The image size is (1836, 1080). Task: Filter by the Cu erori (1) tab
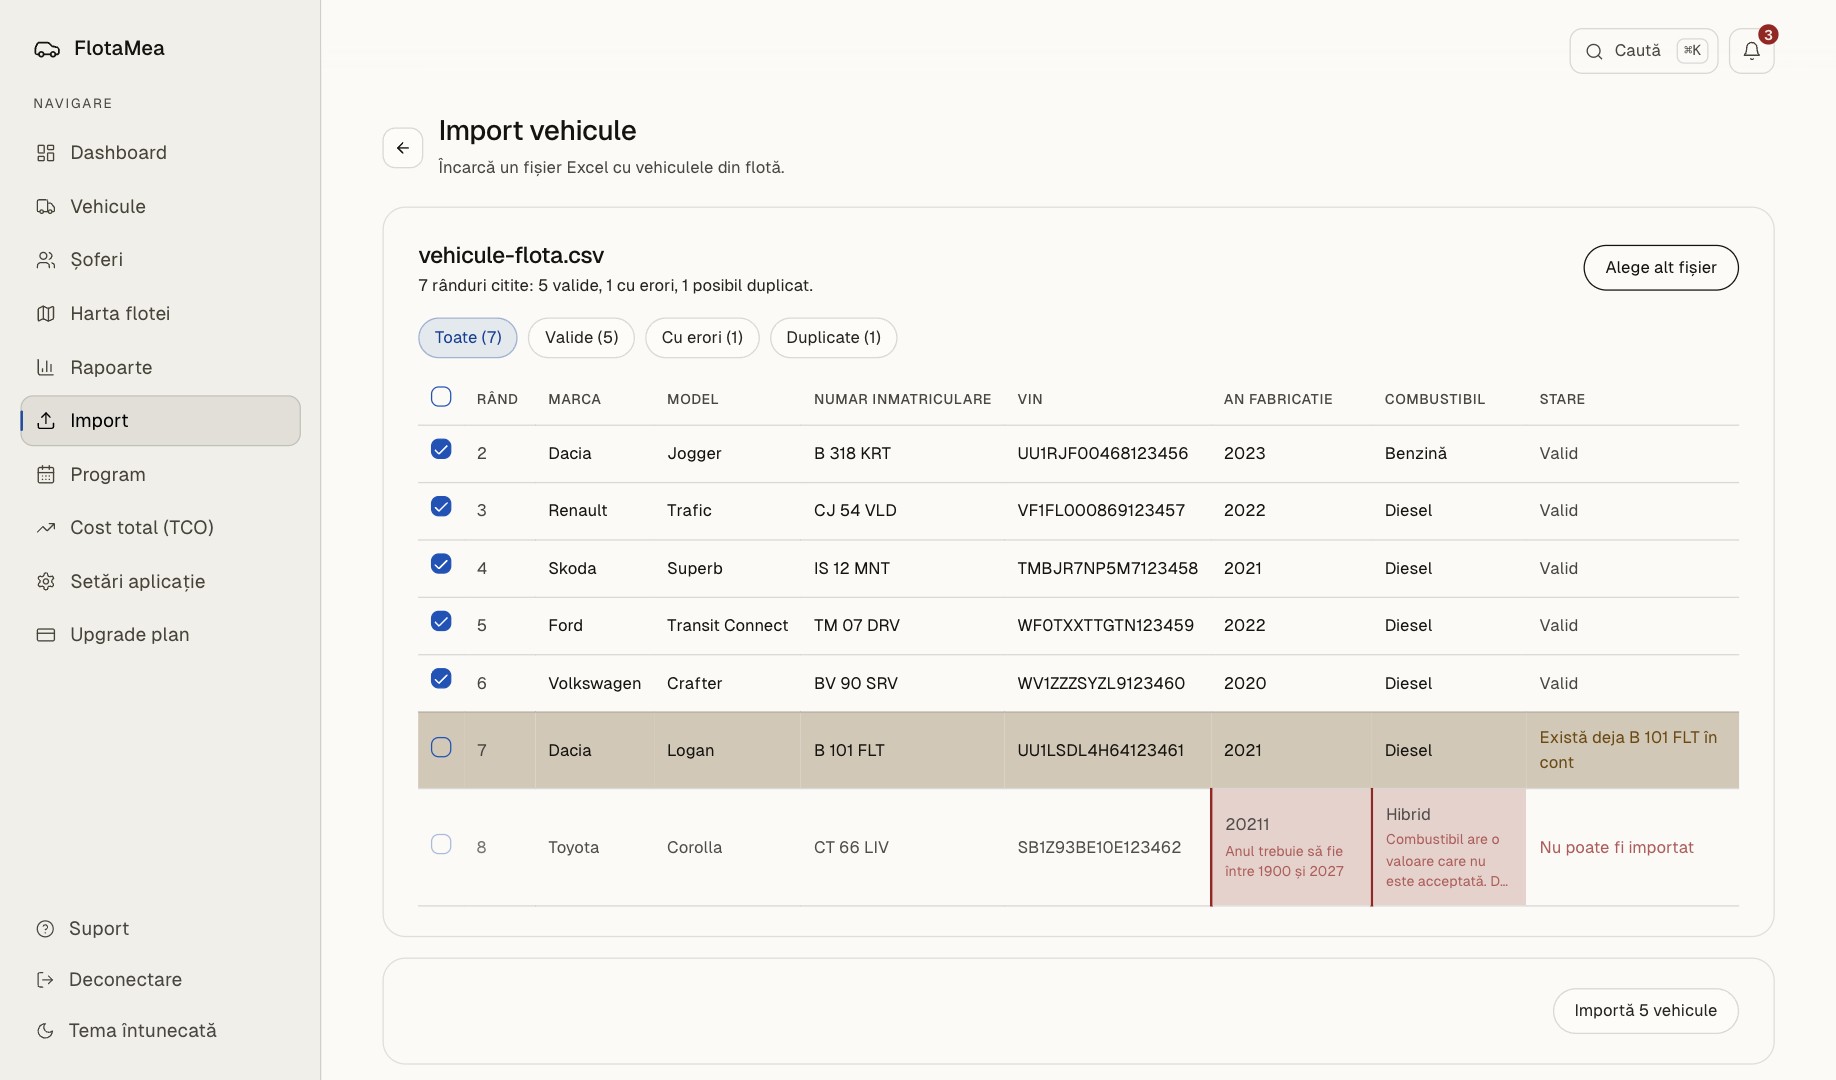pos(702,338)
